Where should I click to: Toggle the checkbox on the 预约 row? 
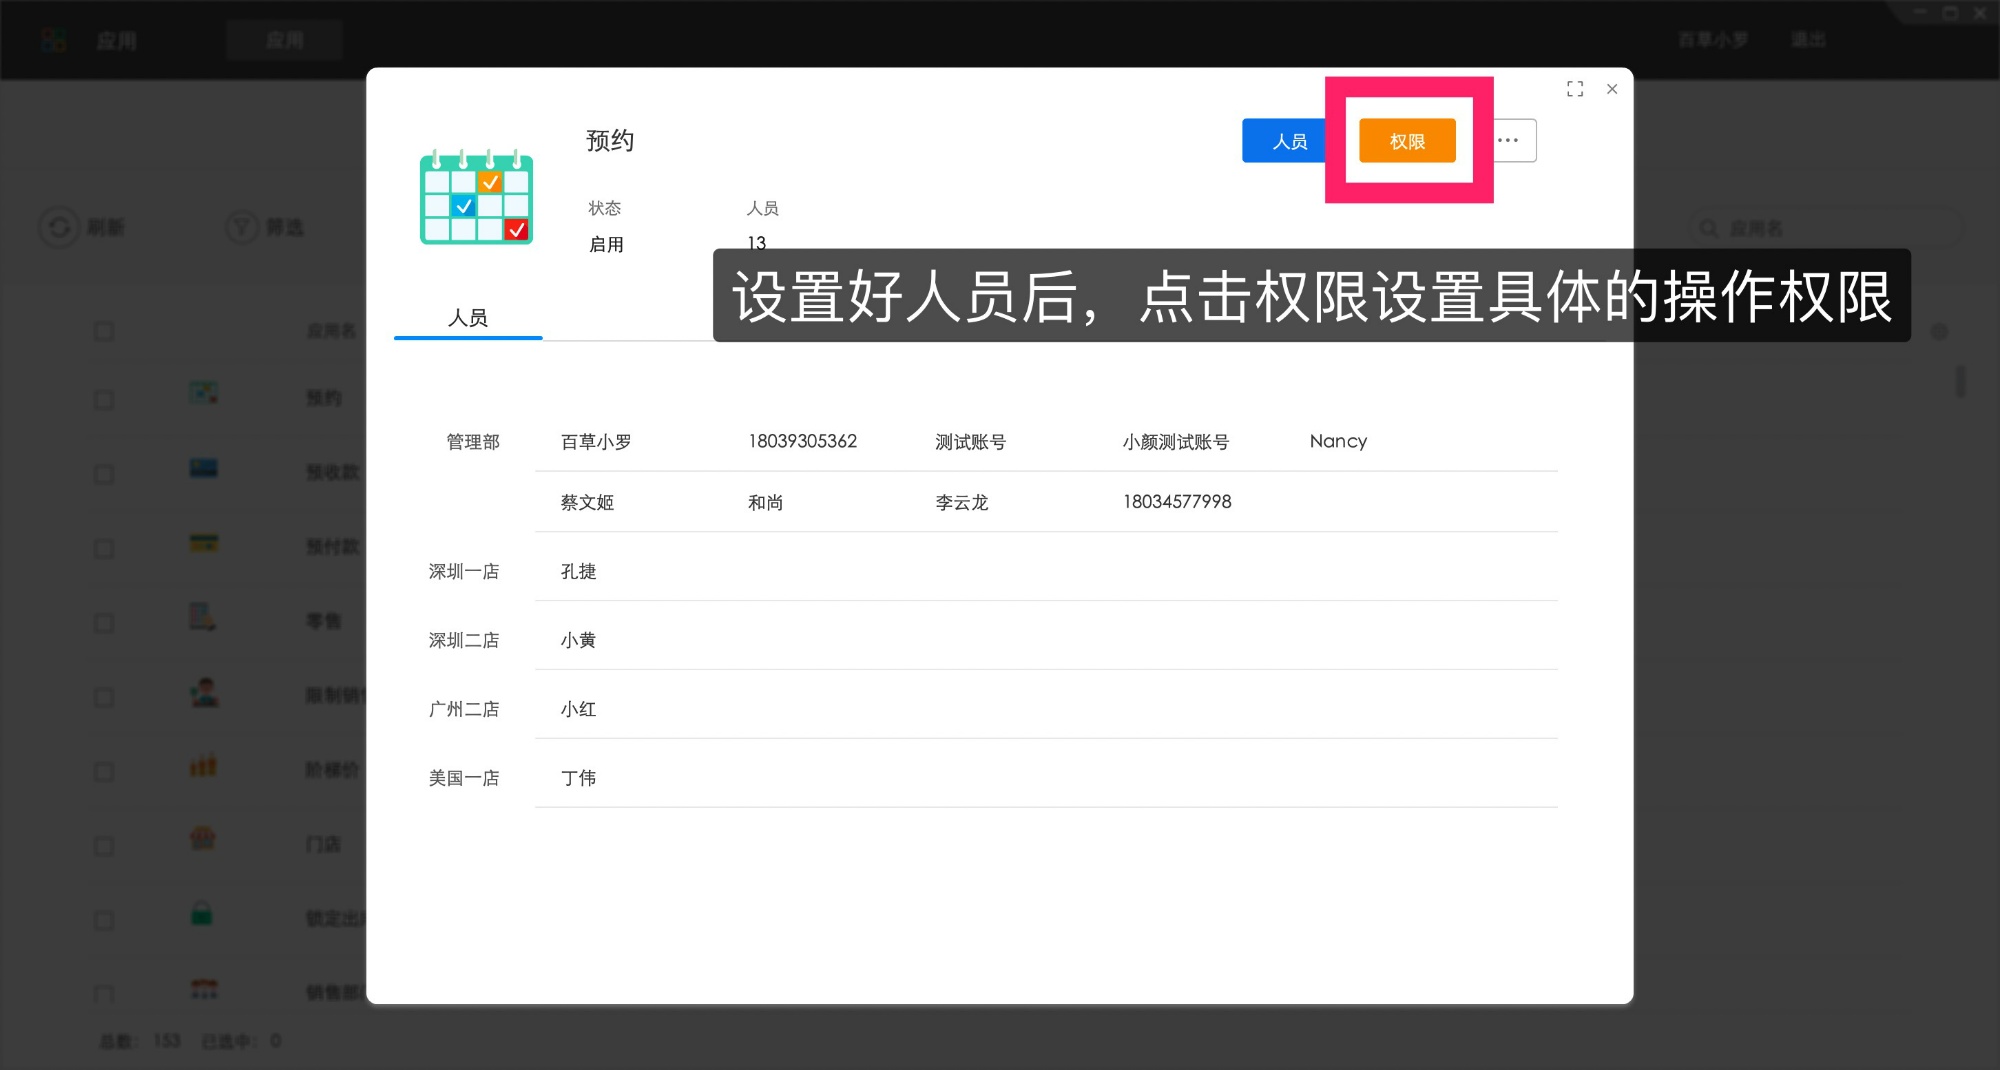coord(104,398)
